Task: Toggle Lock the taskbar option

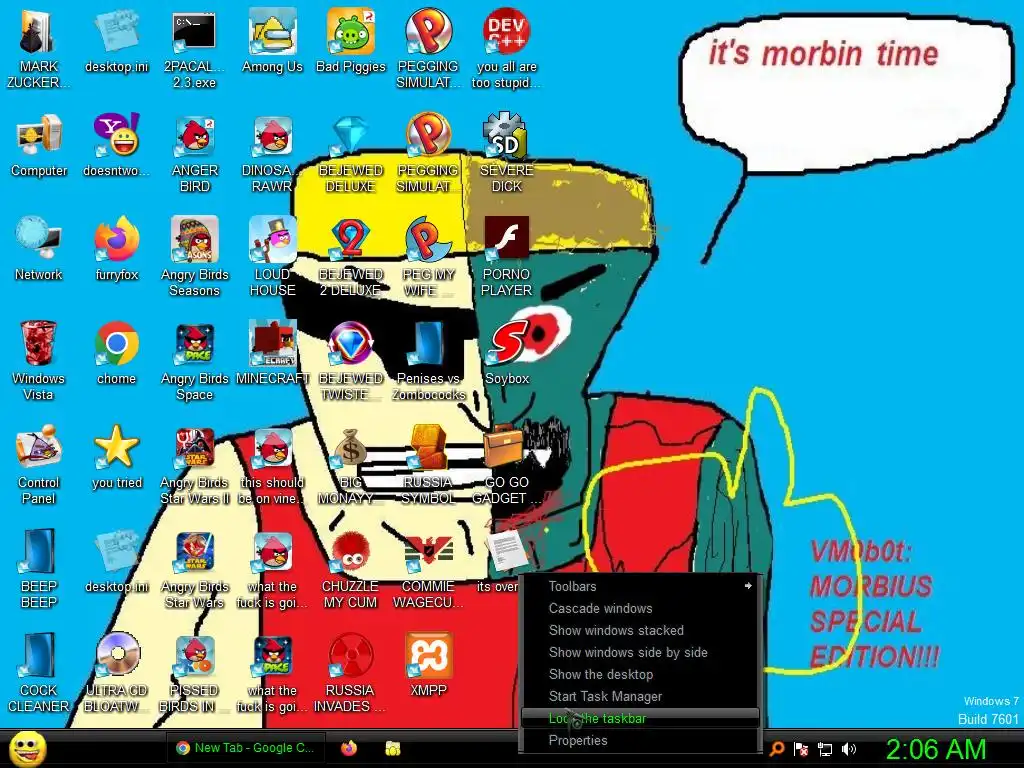Action: point(640,718)
